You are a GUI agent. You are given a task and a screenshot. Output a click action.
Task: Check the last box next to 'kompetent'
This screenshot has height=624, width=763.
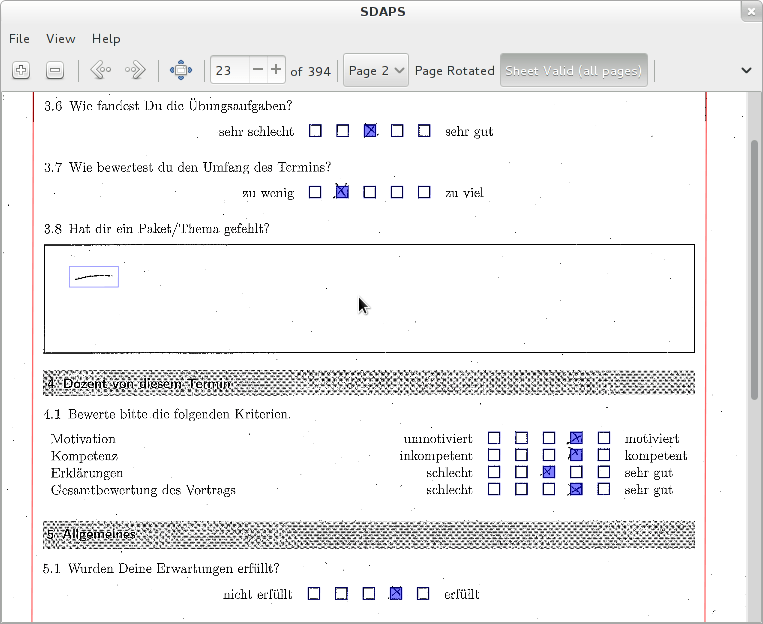pos(604,455)
